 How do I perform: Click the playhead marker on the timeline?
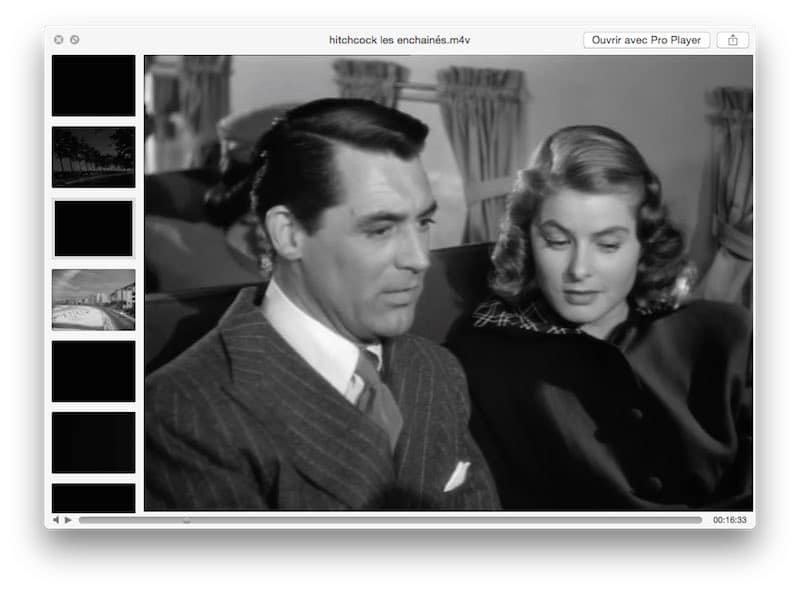(x=187, y=521)
